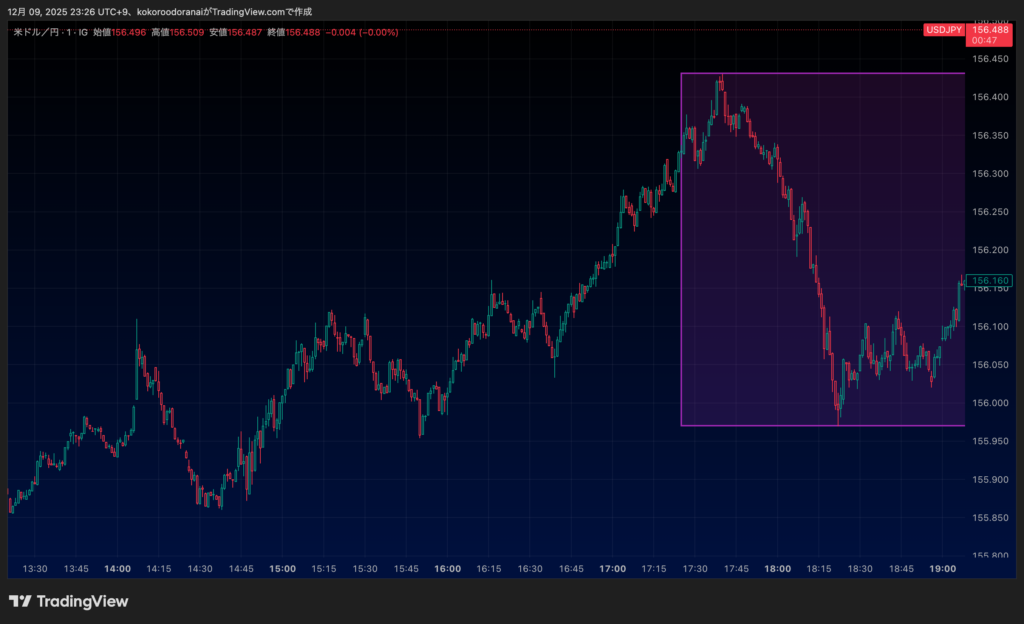1024x624 pixels.
Task: Click the 156.000 price scale label
Action: [990, 403]
